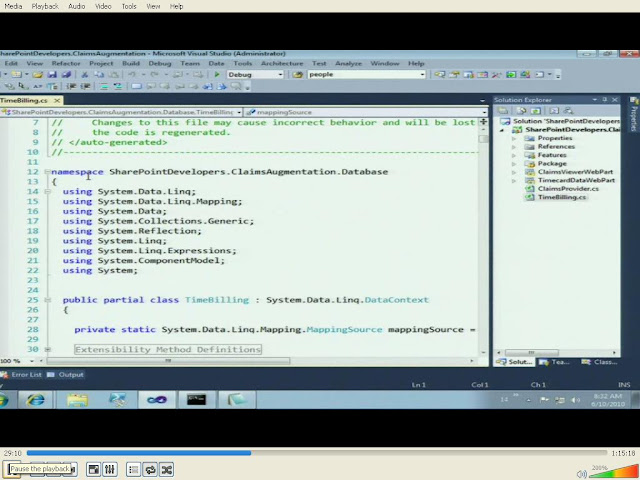Collapse the namespace code region

click(47, 172)
